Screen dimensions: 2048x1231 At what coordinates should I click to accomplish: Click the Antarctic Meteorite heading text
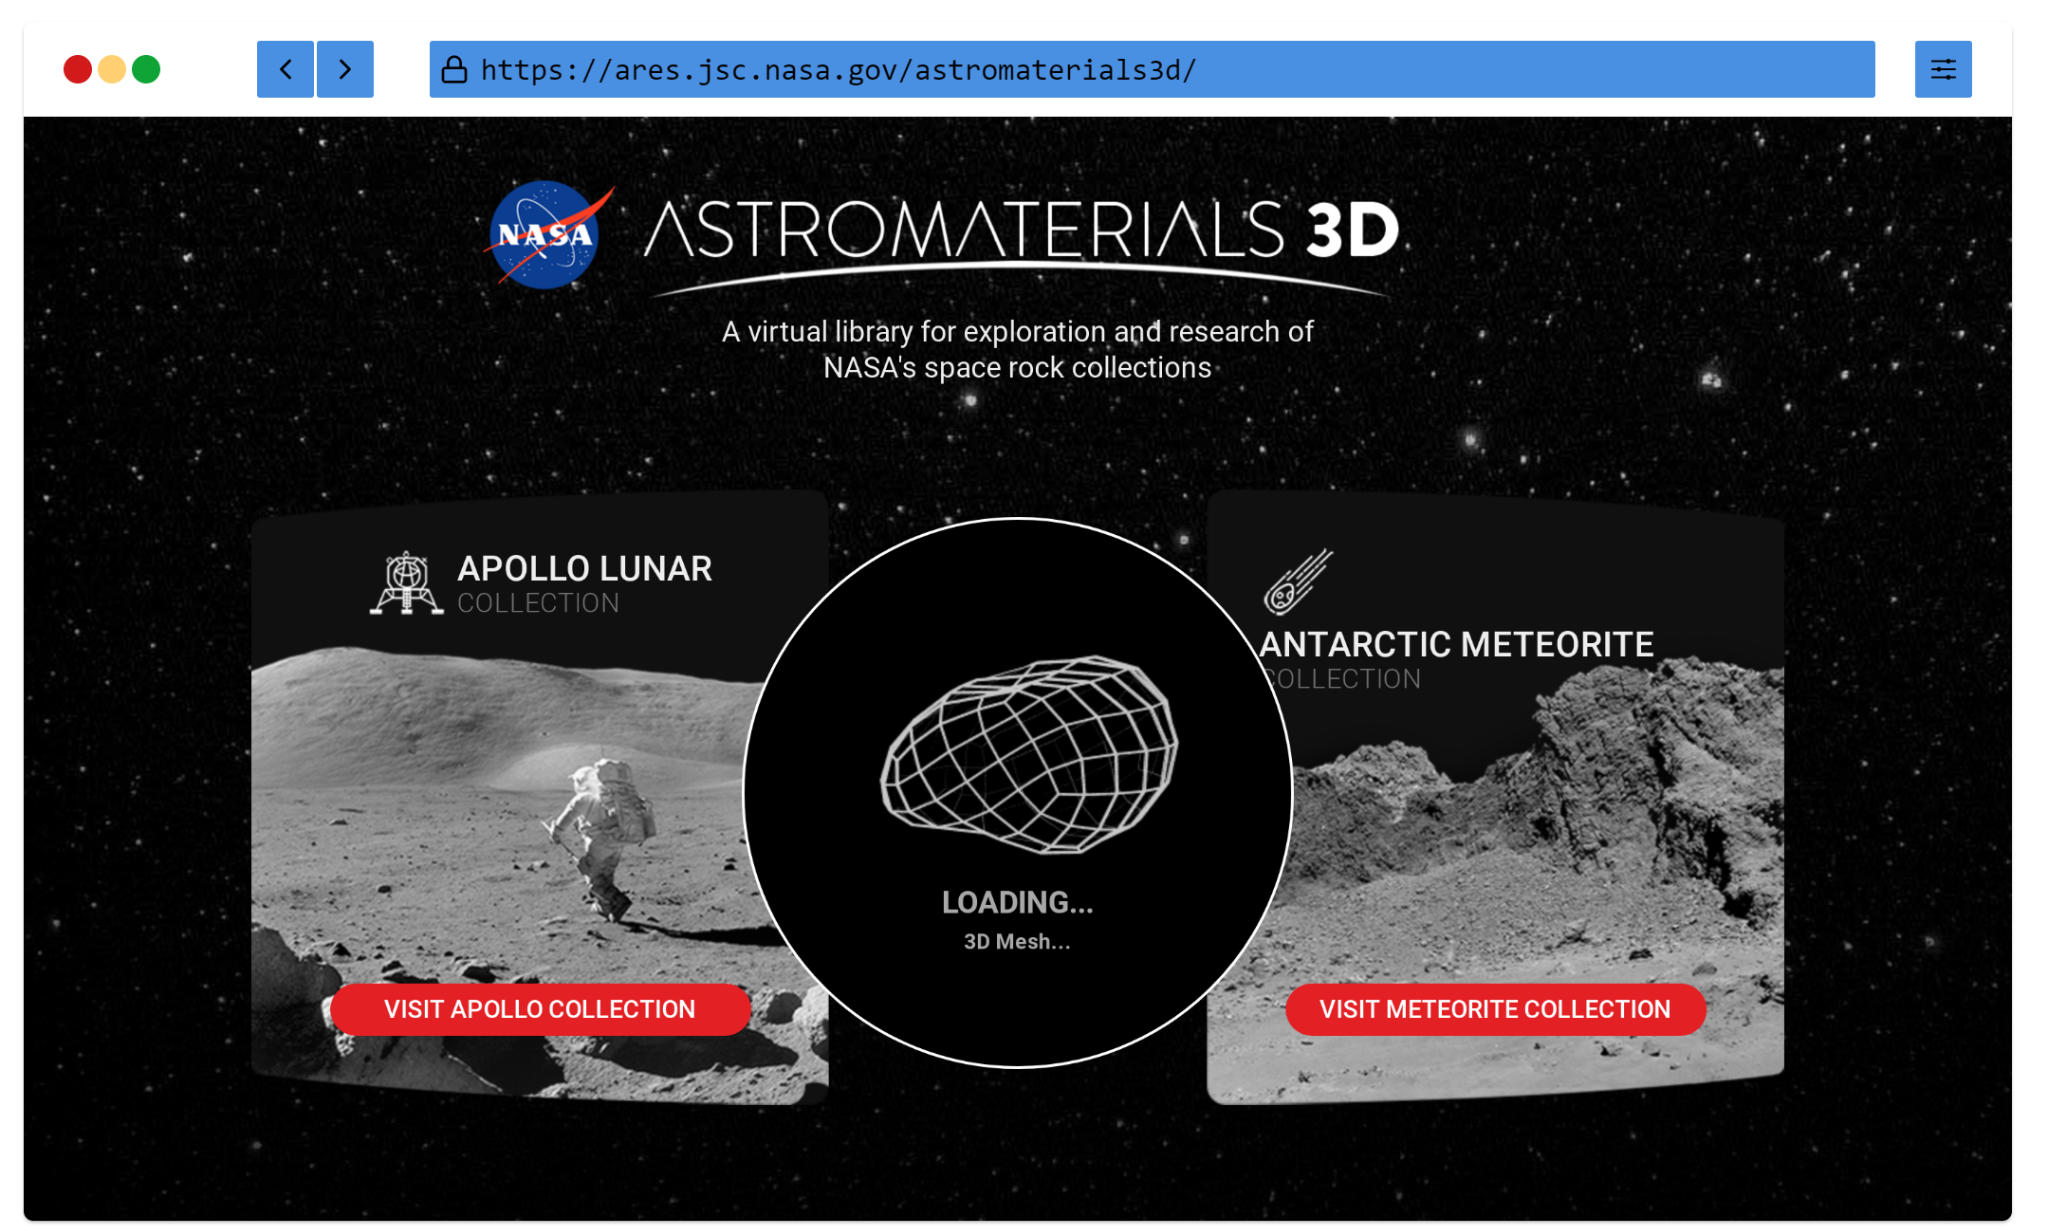1456,645
